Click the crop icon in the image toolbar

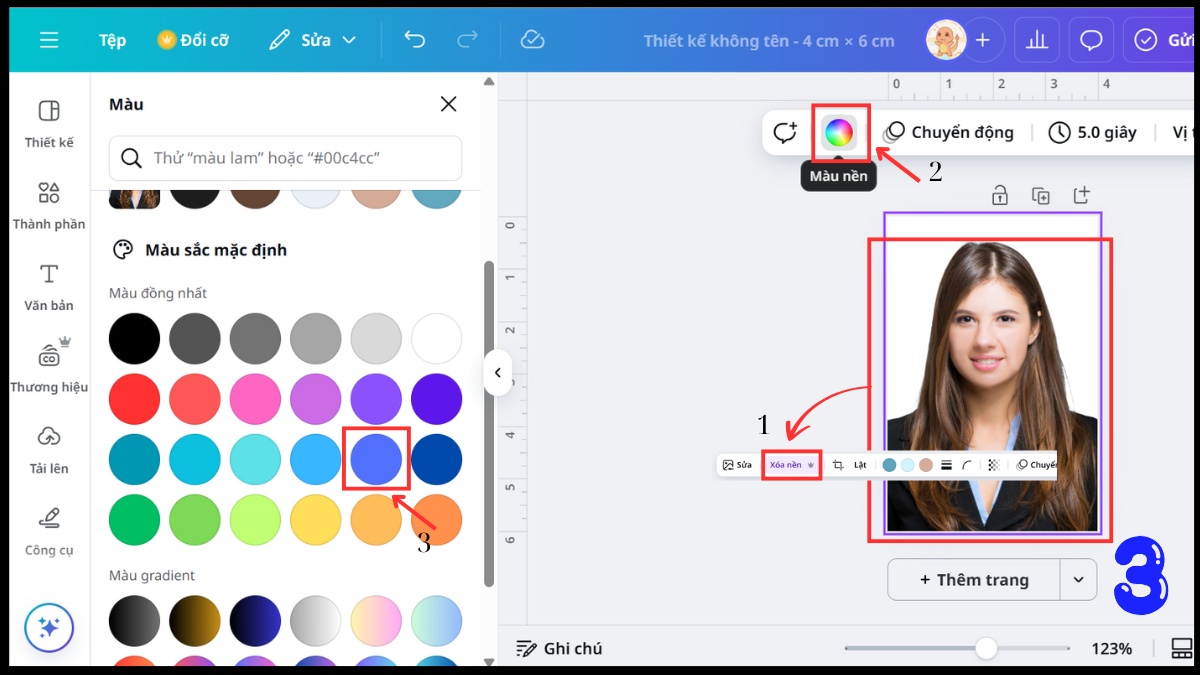click(839, 465)
